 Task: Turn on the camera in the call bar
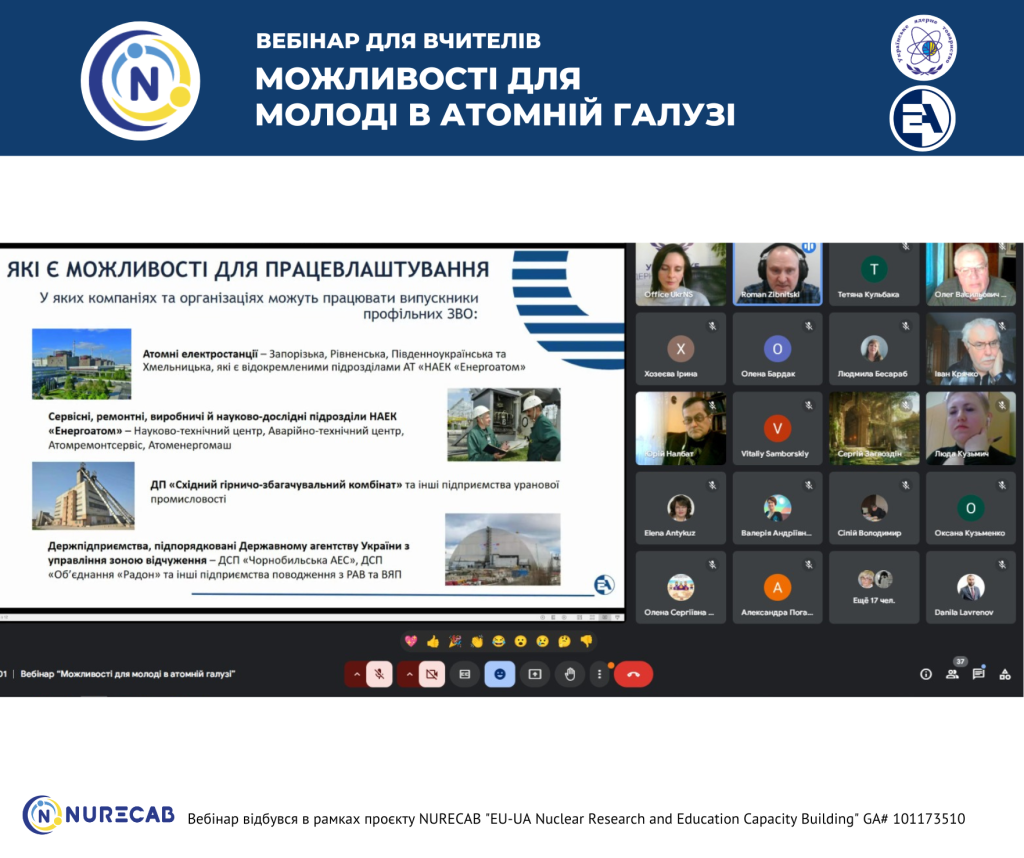[x=431, y=674]
